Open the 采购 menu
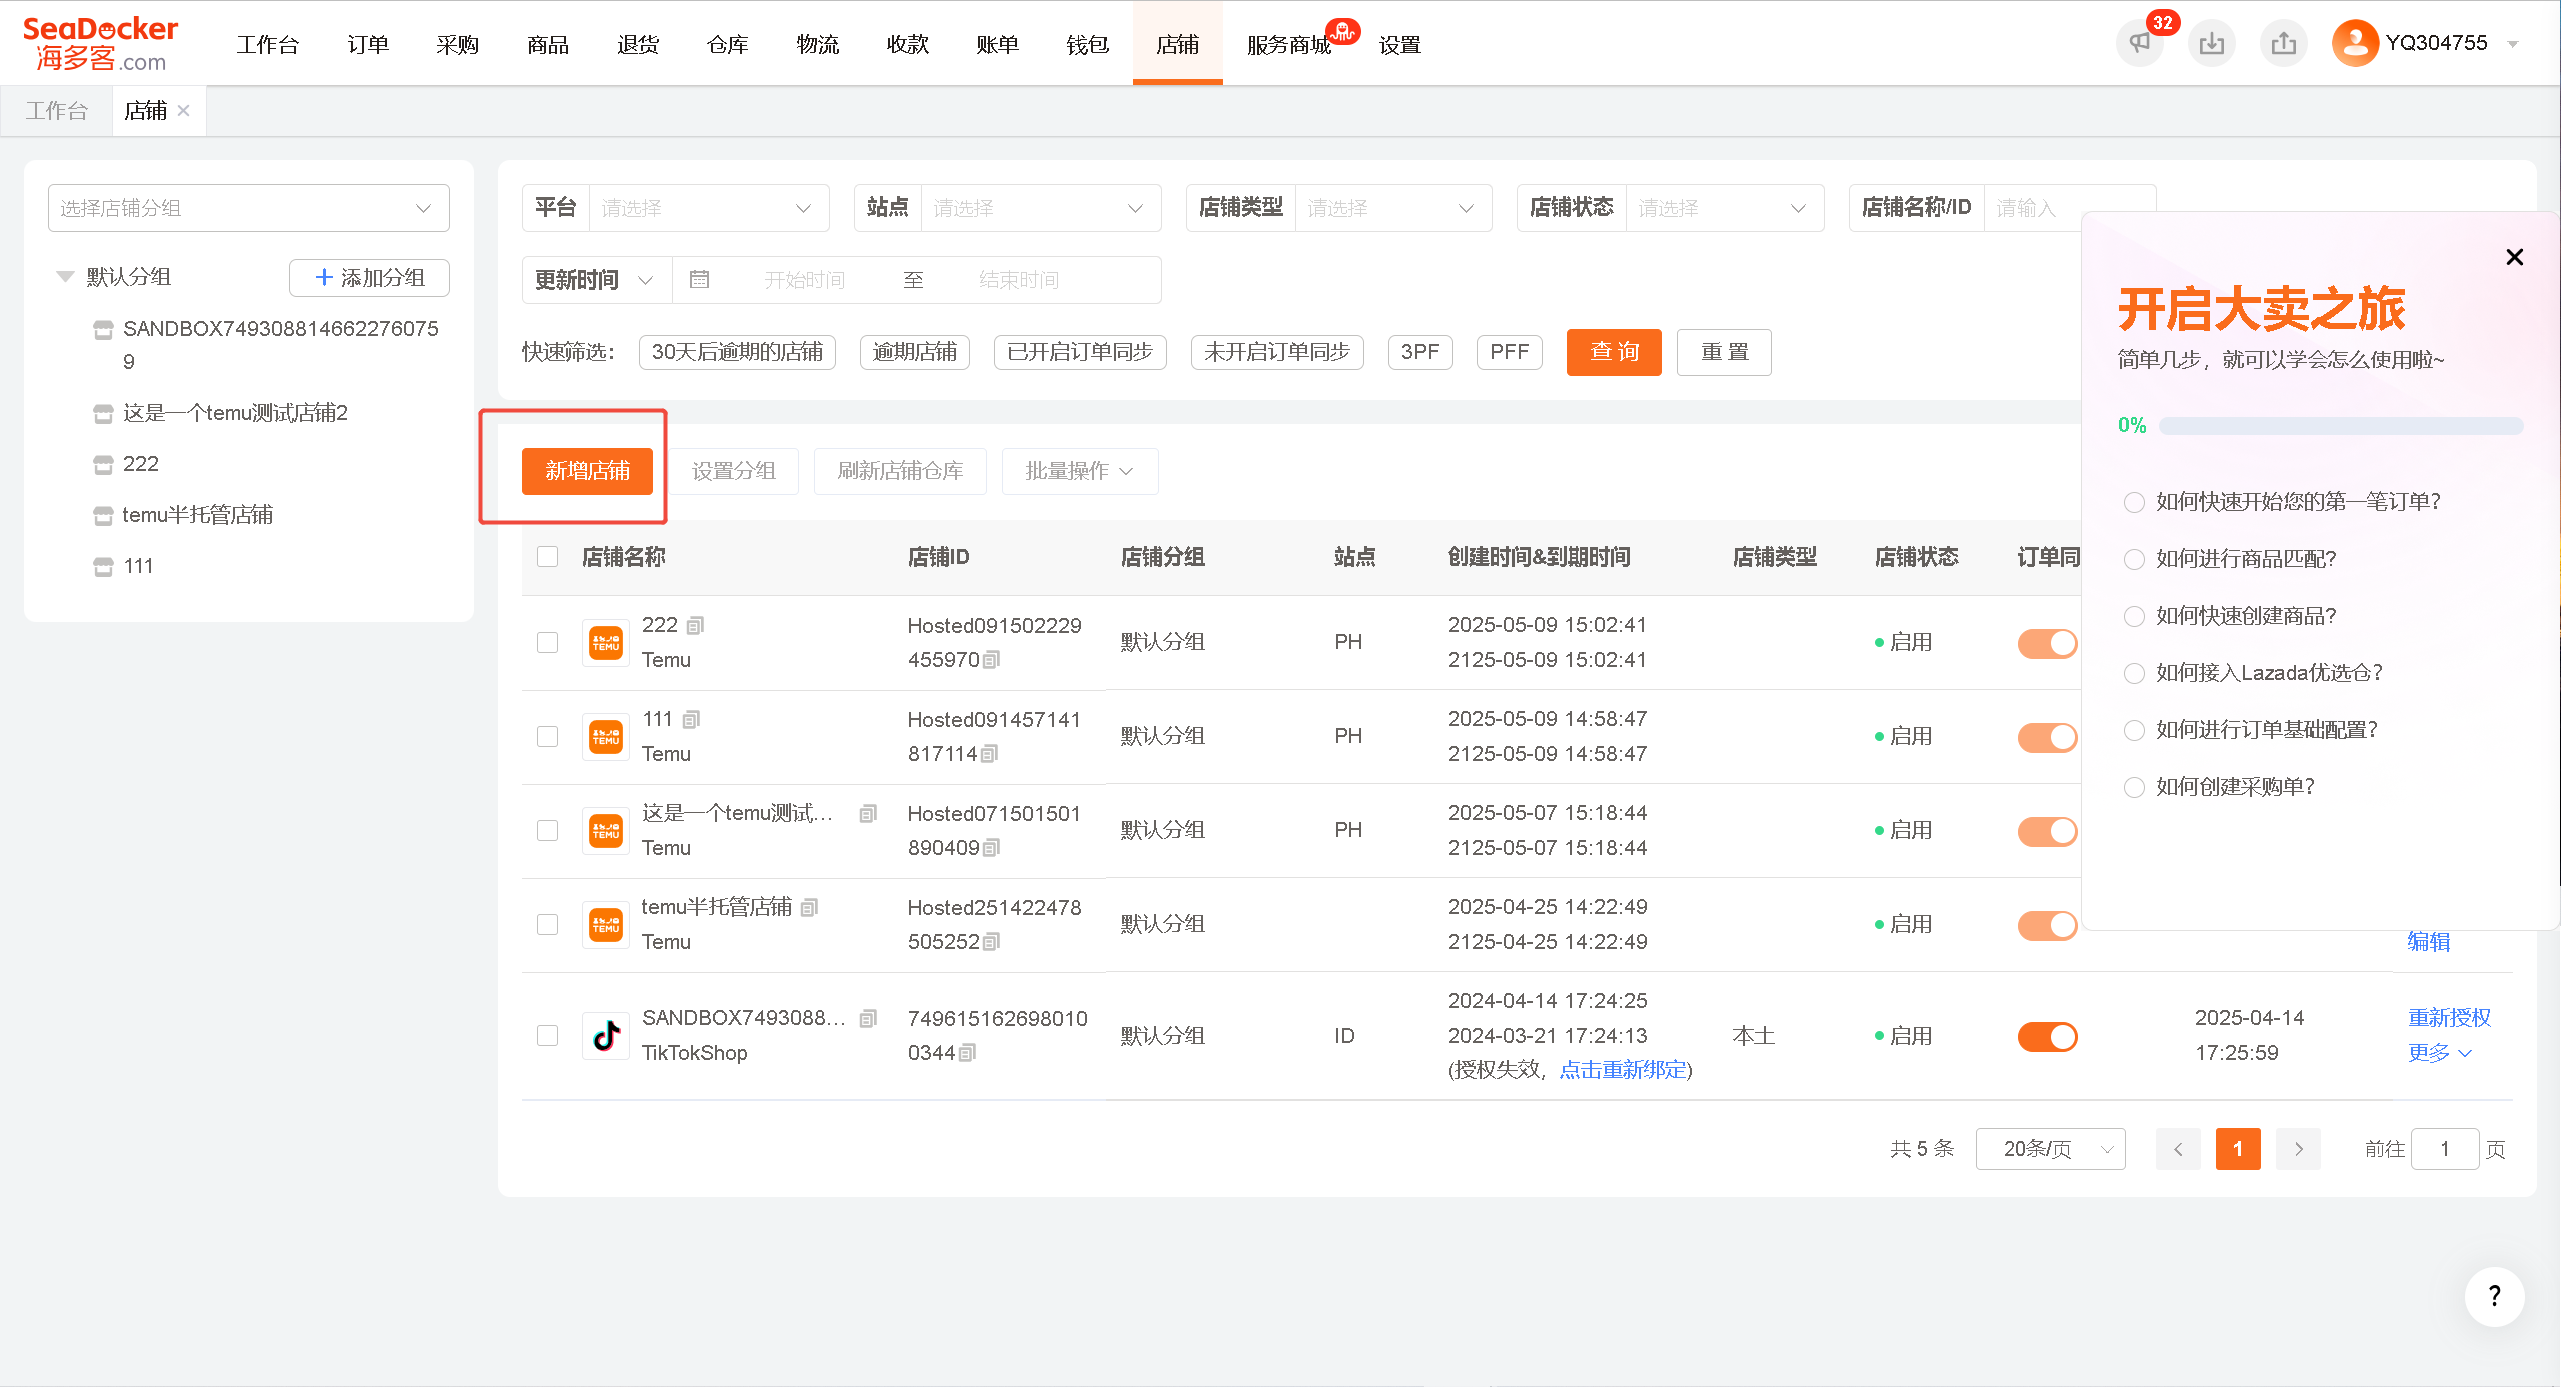The image size is (2561, 1387). tap(458, 44)
